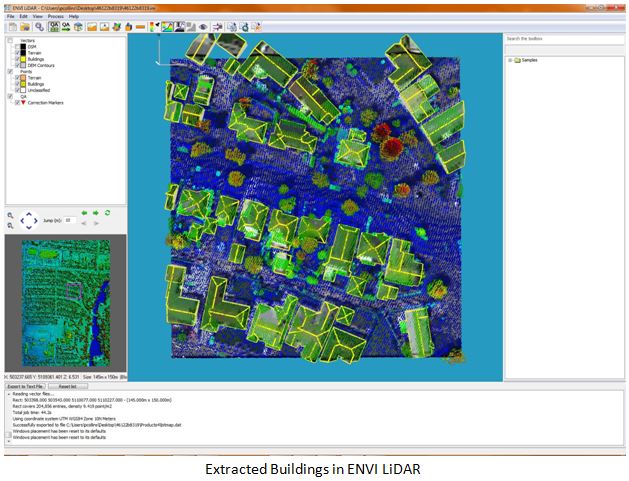Click the Export to Text File button
This screenshot has height=481, width=629.
(26, 385)
